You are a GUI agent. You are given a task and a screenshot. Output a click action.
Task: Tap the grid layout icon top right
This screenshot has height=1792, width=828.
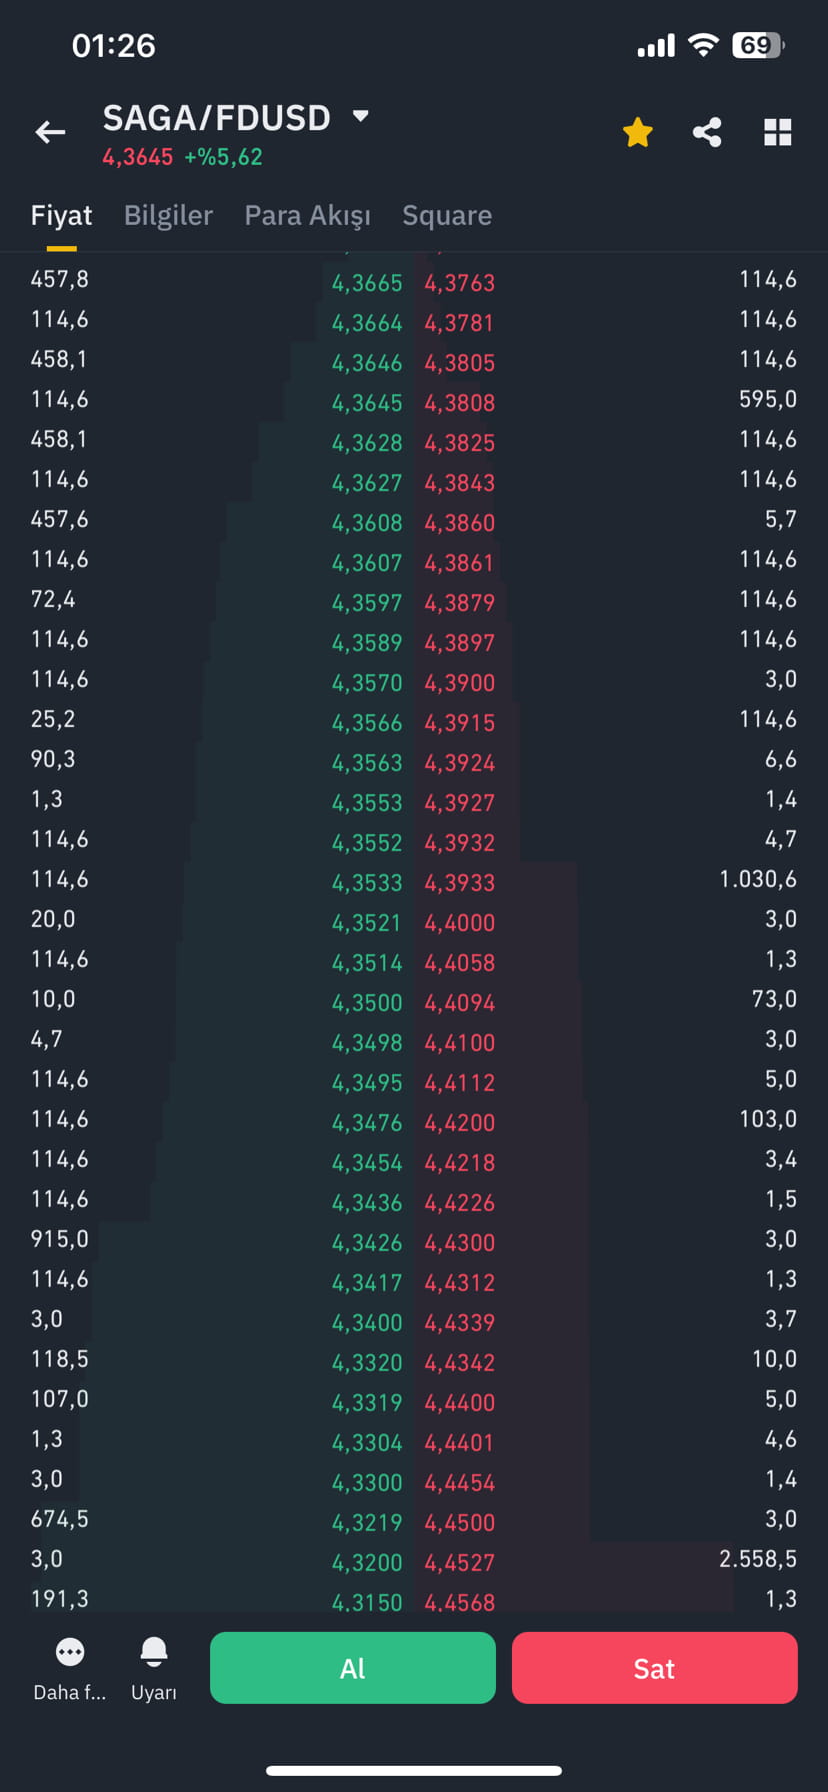777,132
